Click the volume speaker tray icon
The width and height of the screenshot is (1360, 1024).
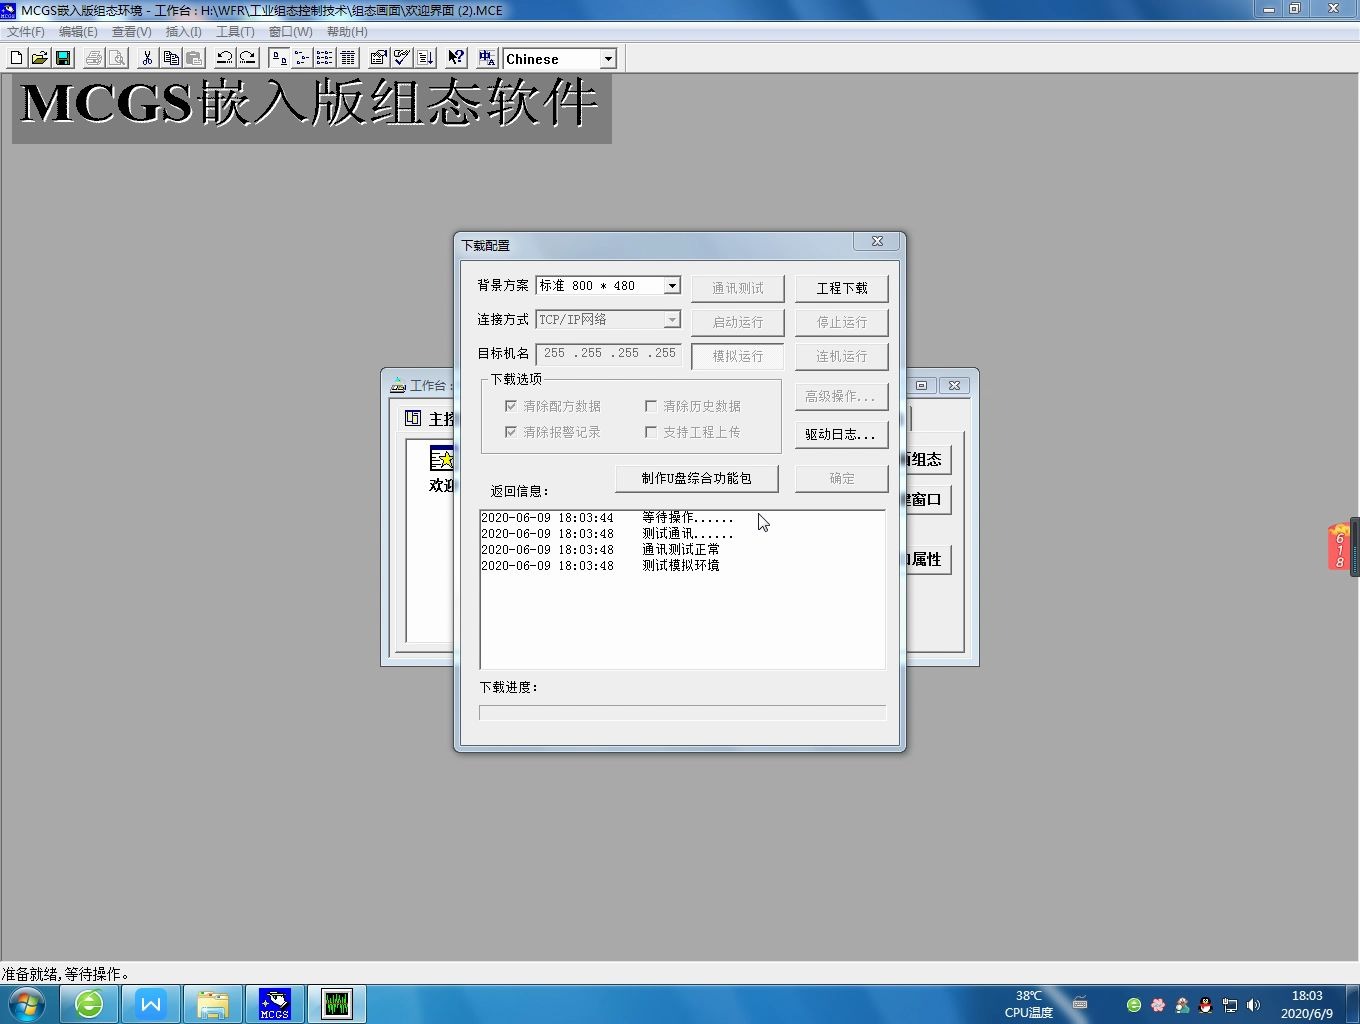(x=1254, y=1005)
